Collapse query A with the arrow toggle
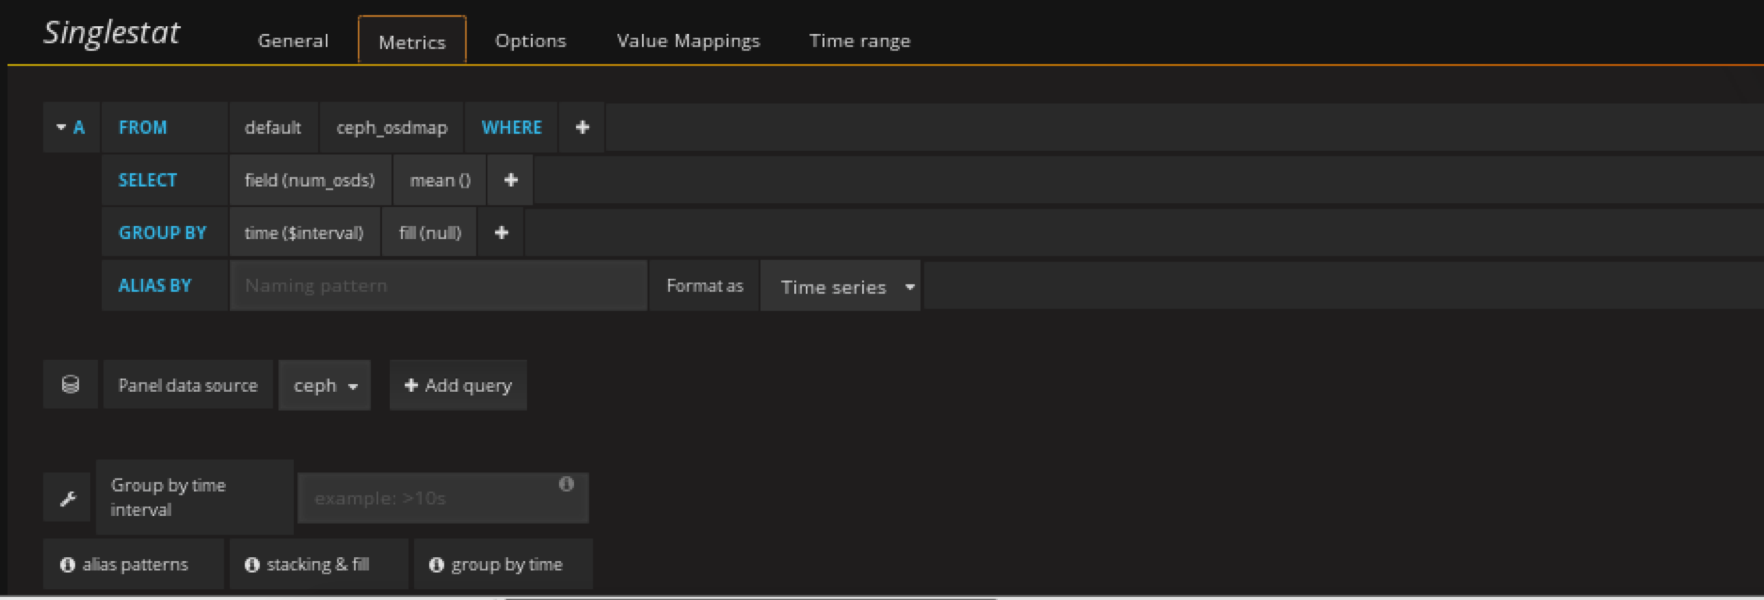This screenshot has height=600, width=1764. point(62,127)
